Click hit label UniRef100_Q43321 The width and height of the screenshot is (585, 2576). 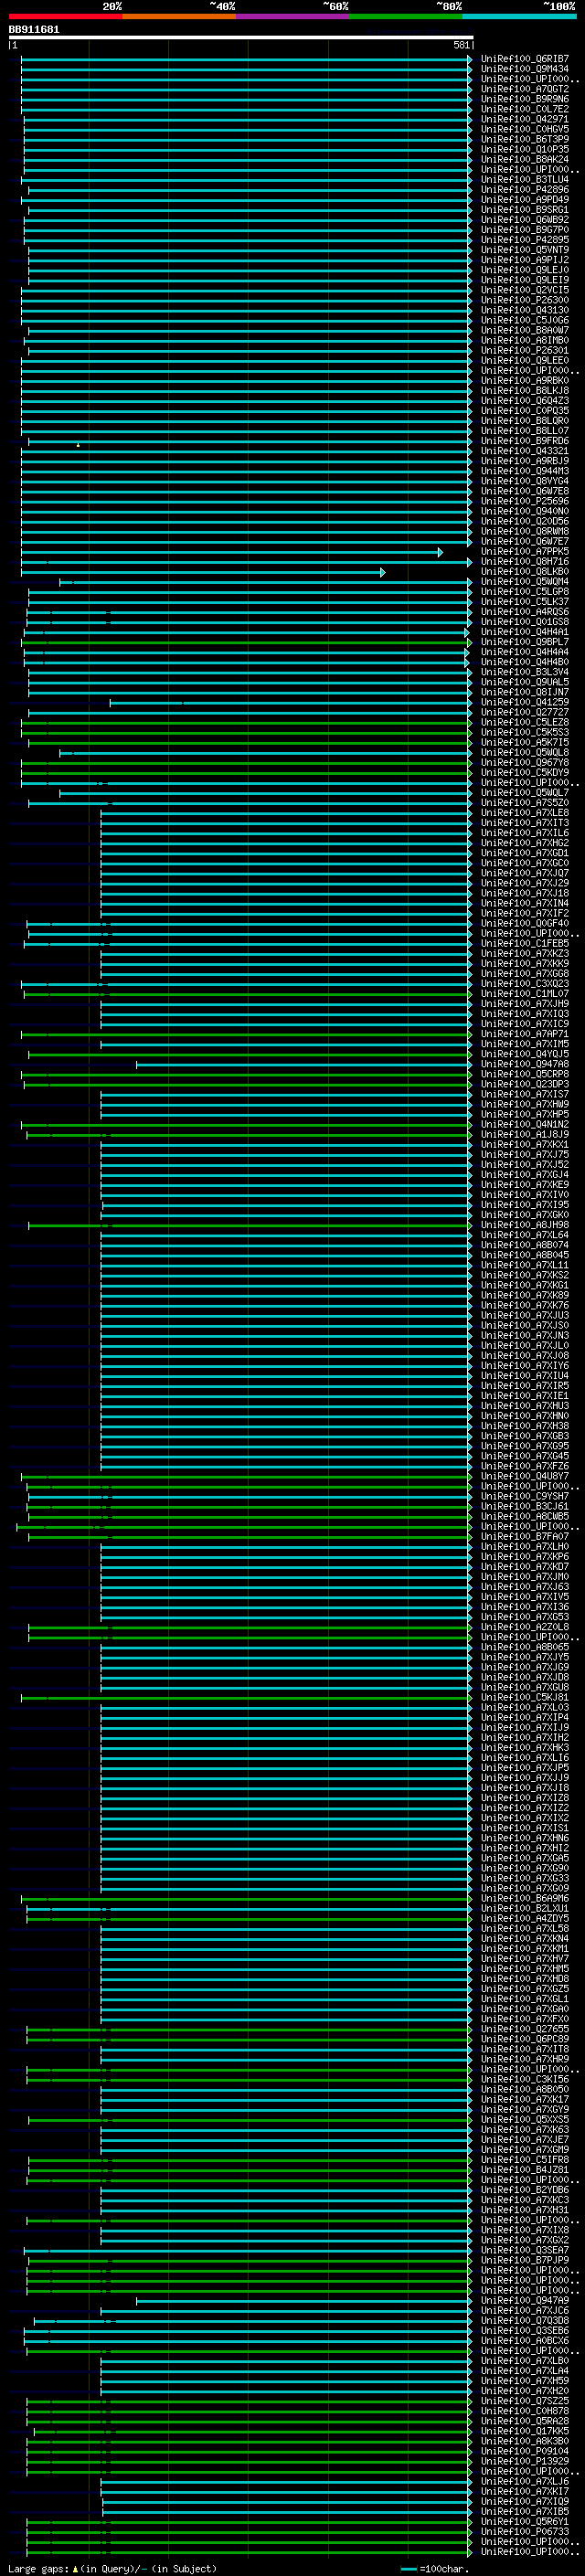point(525,451)
